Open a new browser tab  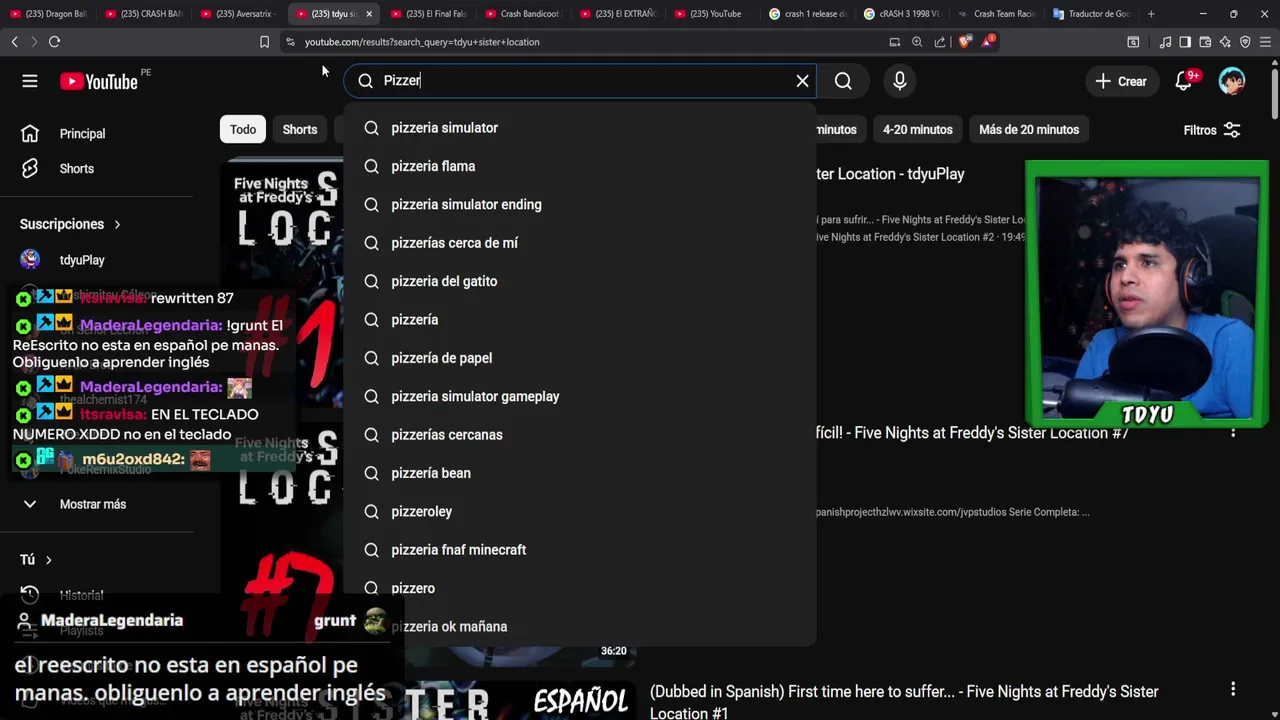click(x=1151, y=14)
